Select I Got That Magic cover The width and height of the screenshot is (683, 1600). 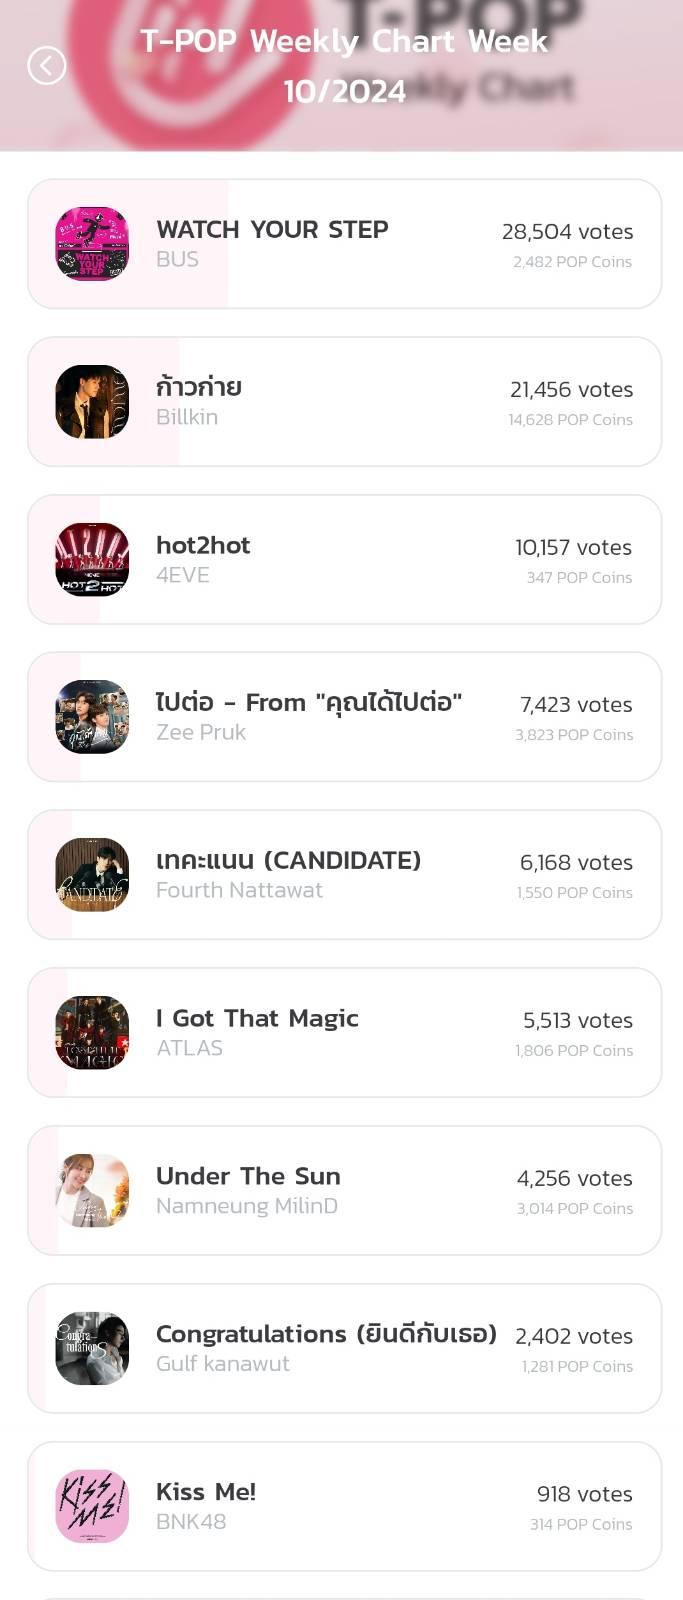[92, 1033]
